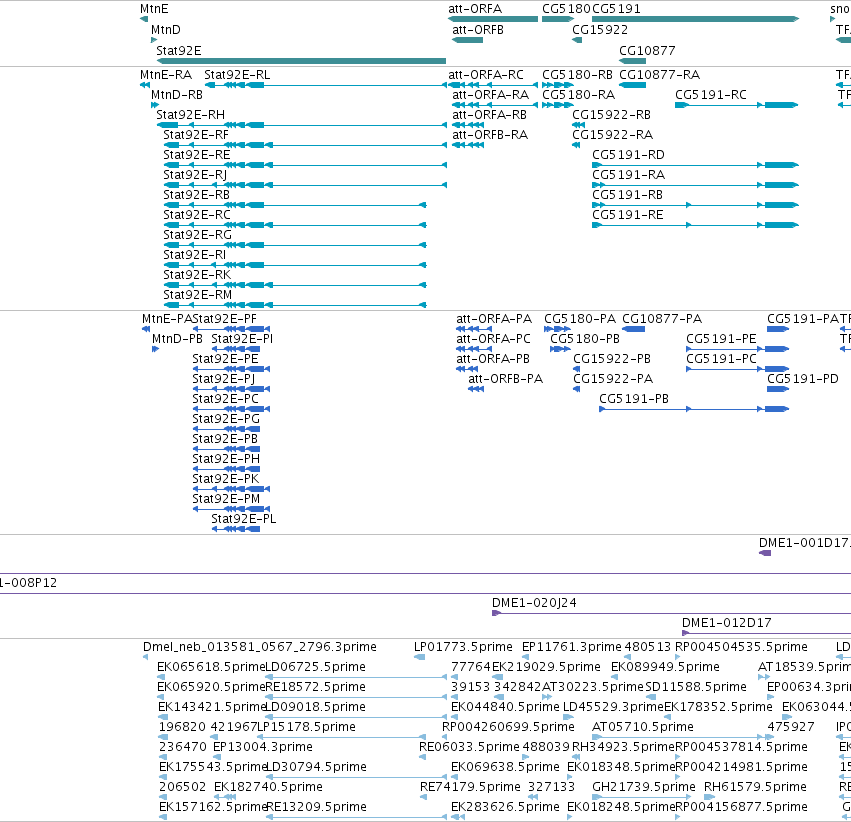This screenshot has width=851, height=822.
Task: Select protein CG5191-PB
Action: [694, 409]
